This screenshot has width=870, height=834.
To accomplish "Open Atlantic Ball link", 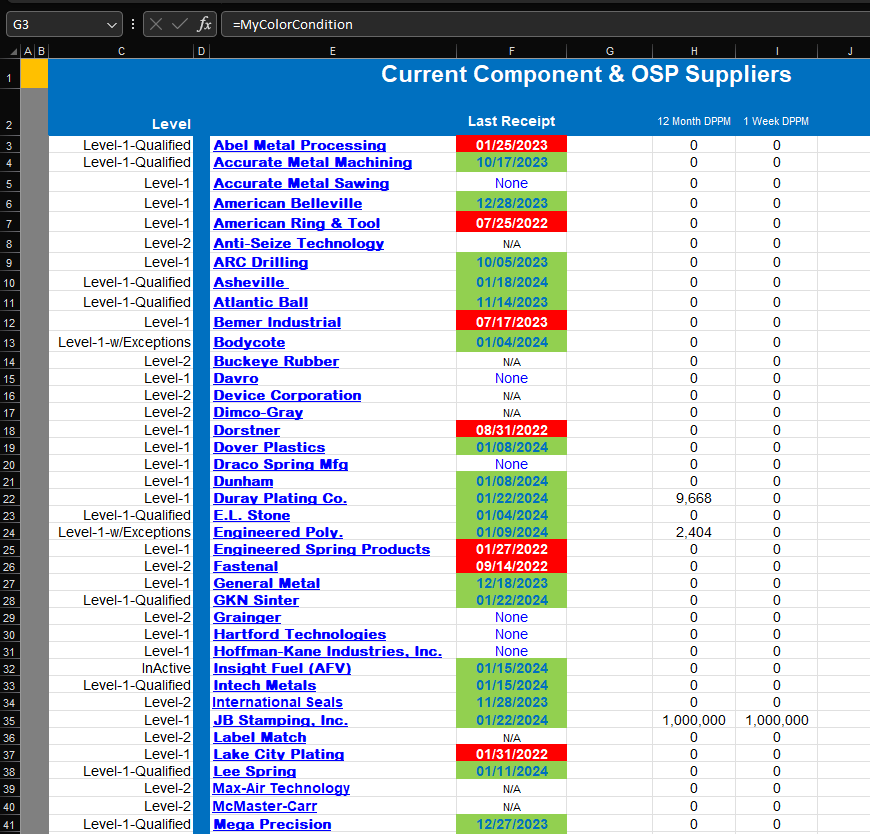I will click(x=261, y=302).
